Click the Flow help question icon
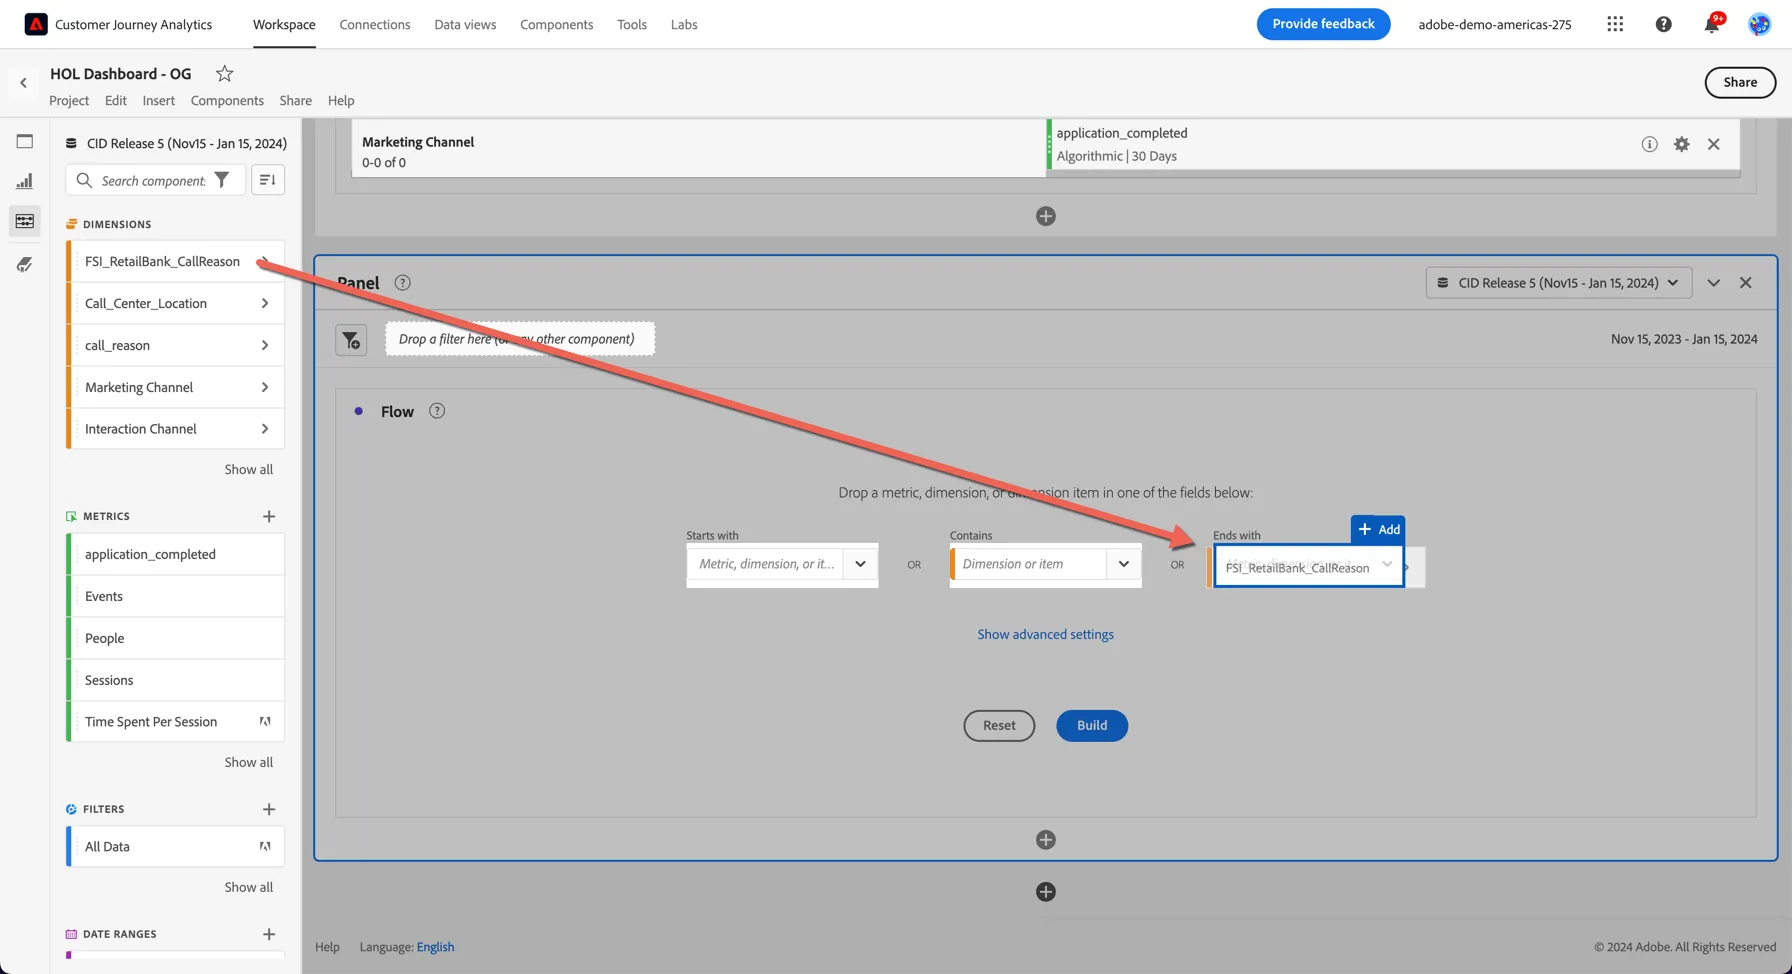1792x974 pixels. (x=437, y=411)
